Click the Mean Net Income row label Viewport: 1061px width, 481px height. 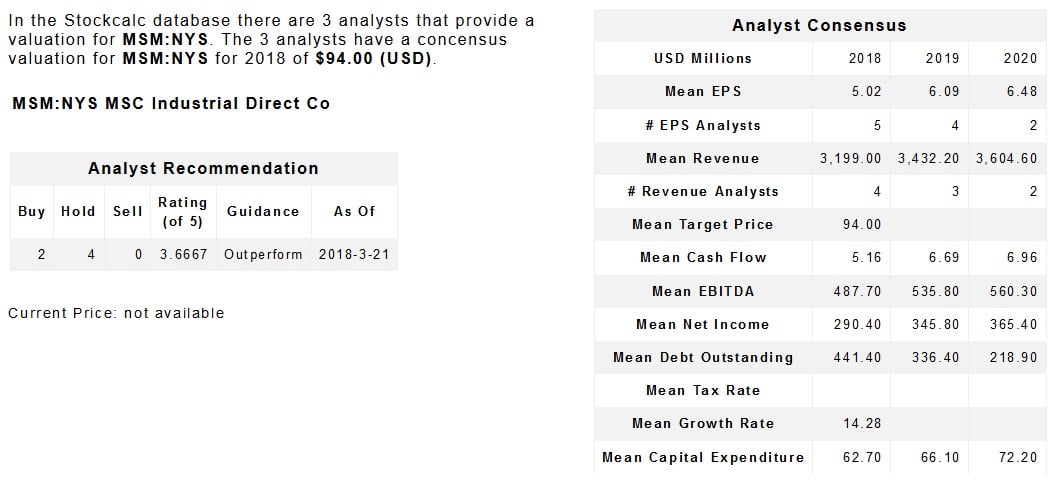coord(703,324)
